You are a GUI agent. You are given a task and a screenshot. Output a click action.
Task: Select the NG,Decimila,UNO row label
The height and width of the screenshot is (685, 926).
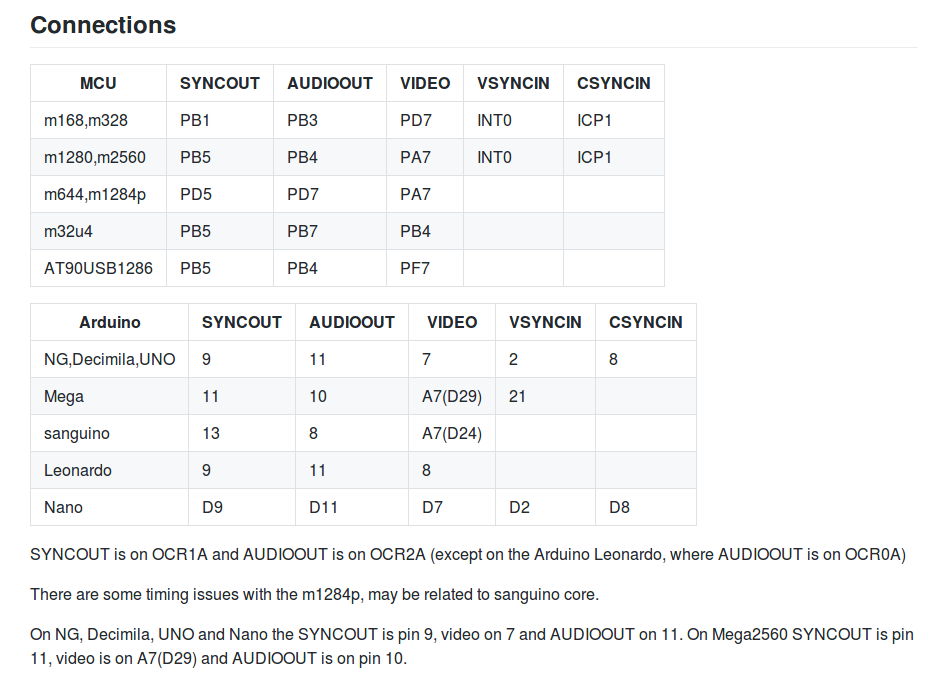[x=109, y=360]
